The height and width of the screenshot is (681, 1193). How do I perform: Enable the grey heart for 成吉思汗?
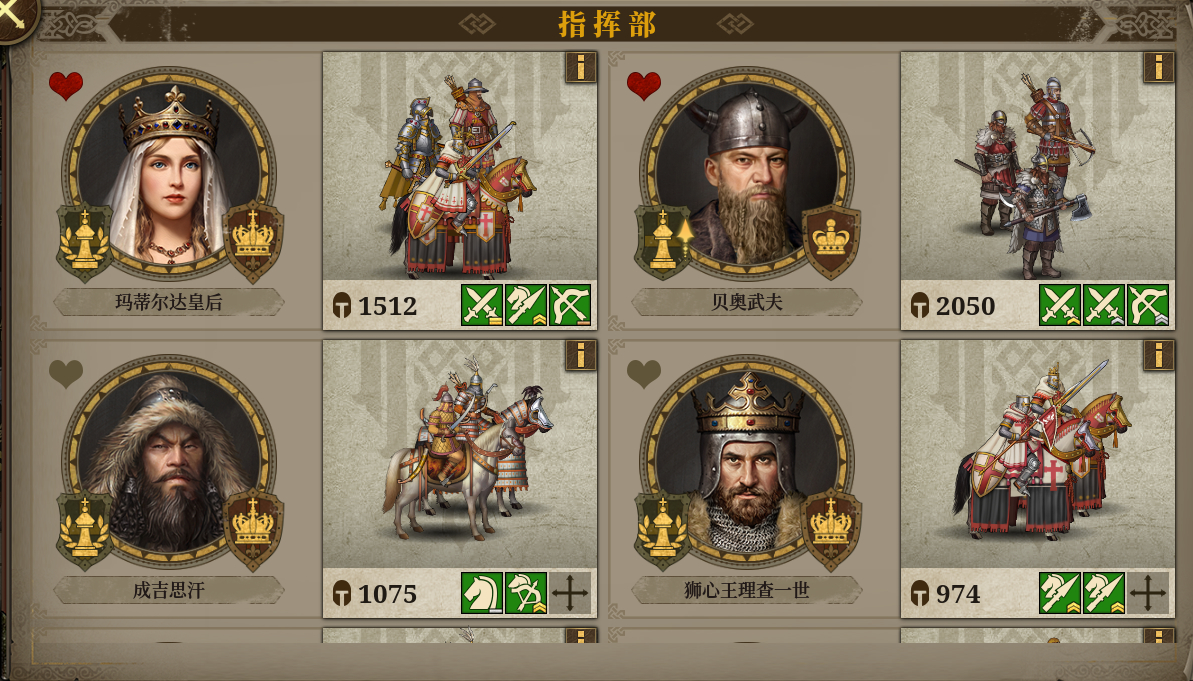(65, 374)
